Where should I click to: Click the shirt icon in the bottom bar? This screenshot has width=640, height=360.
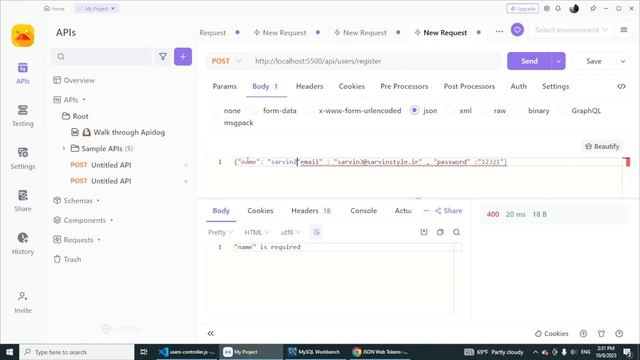601,333
